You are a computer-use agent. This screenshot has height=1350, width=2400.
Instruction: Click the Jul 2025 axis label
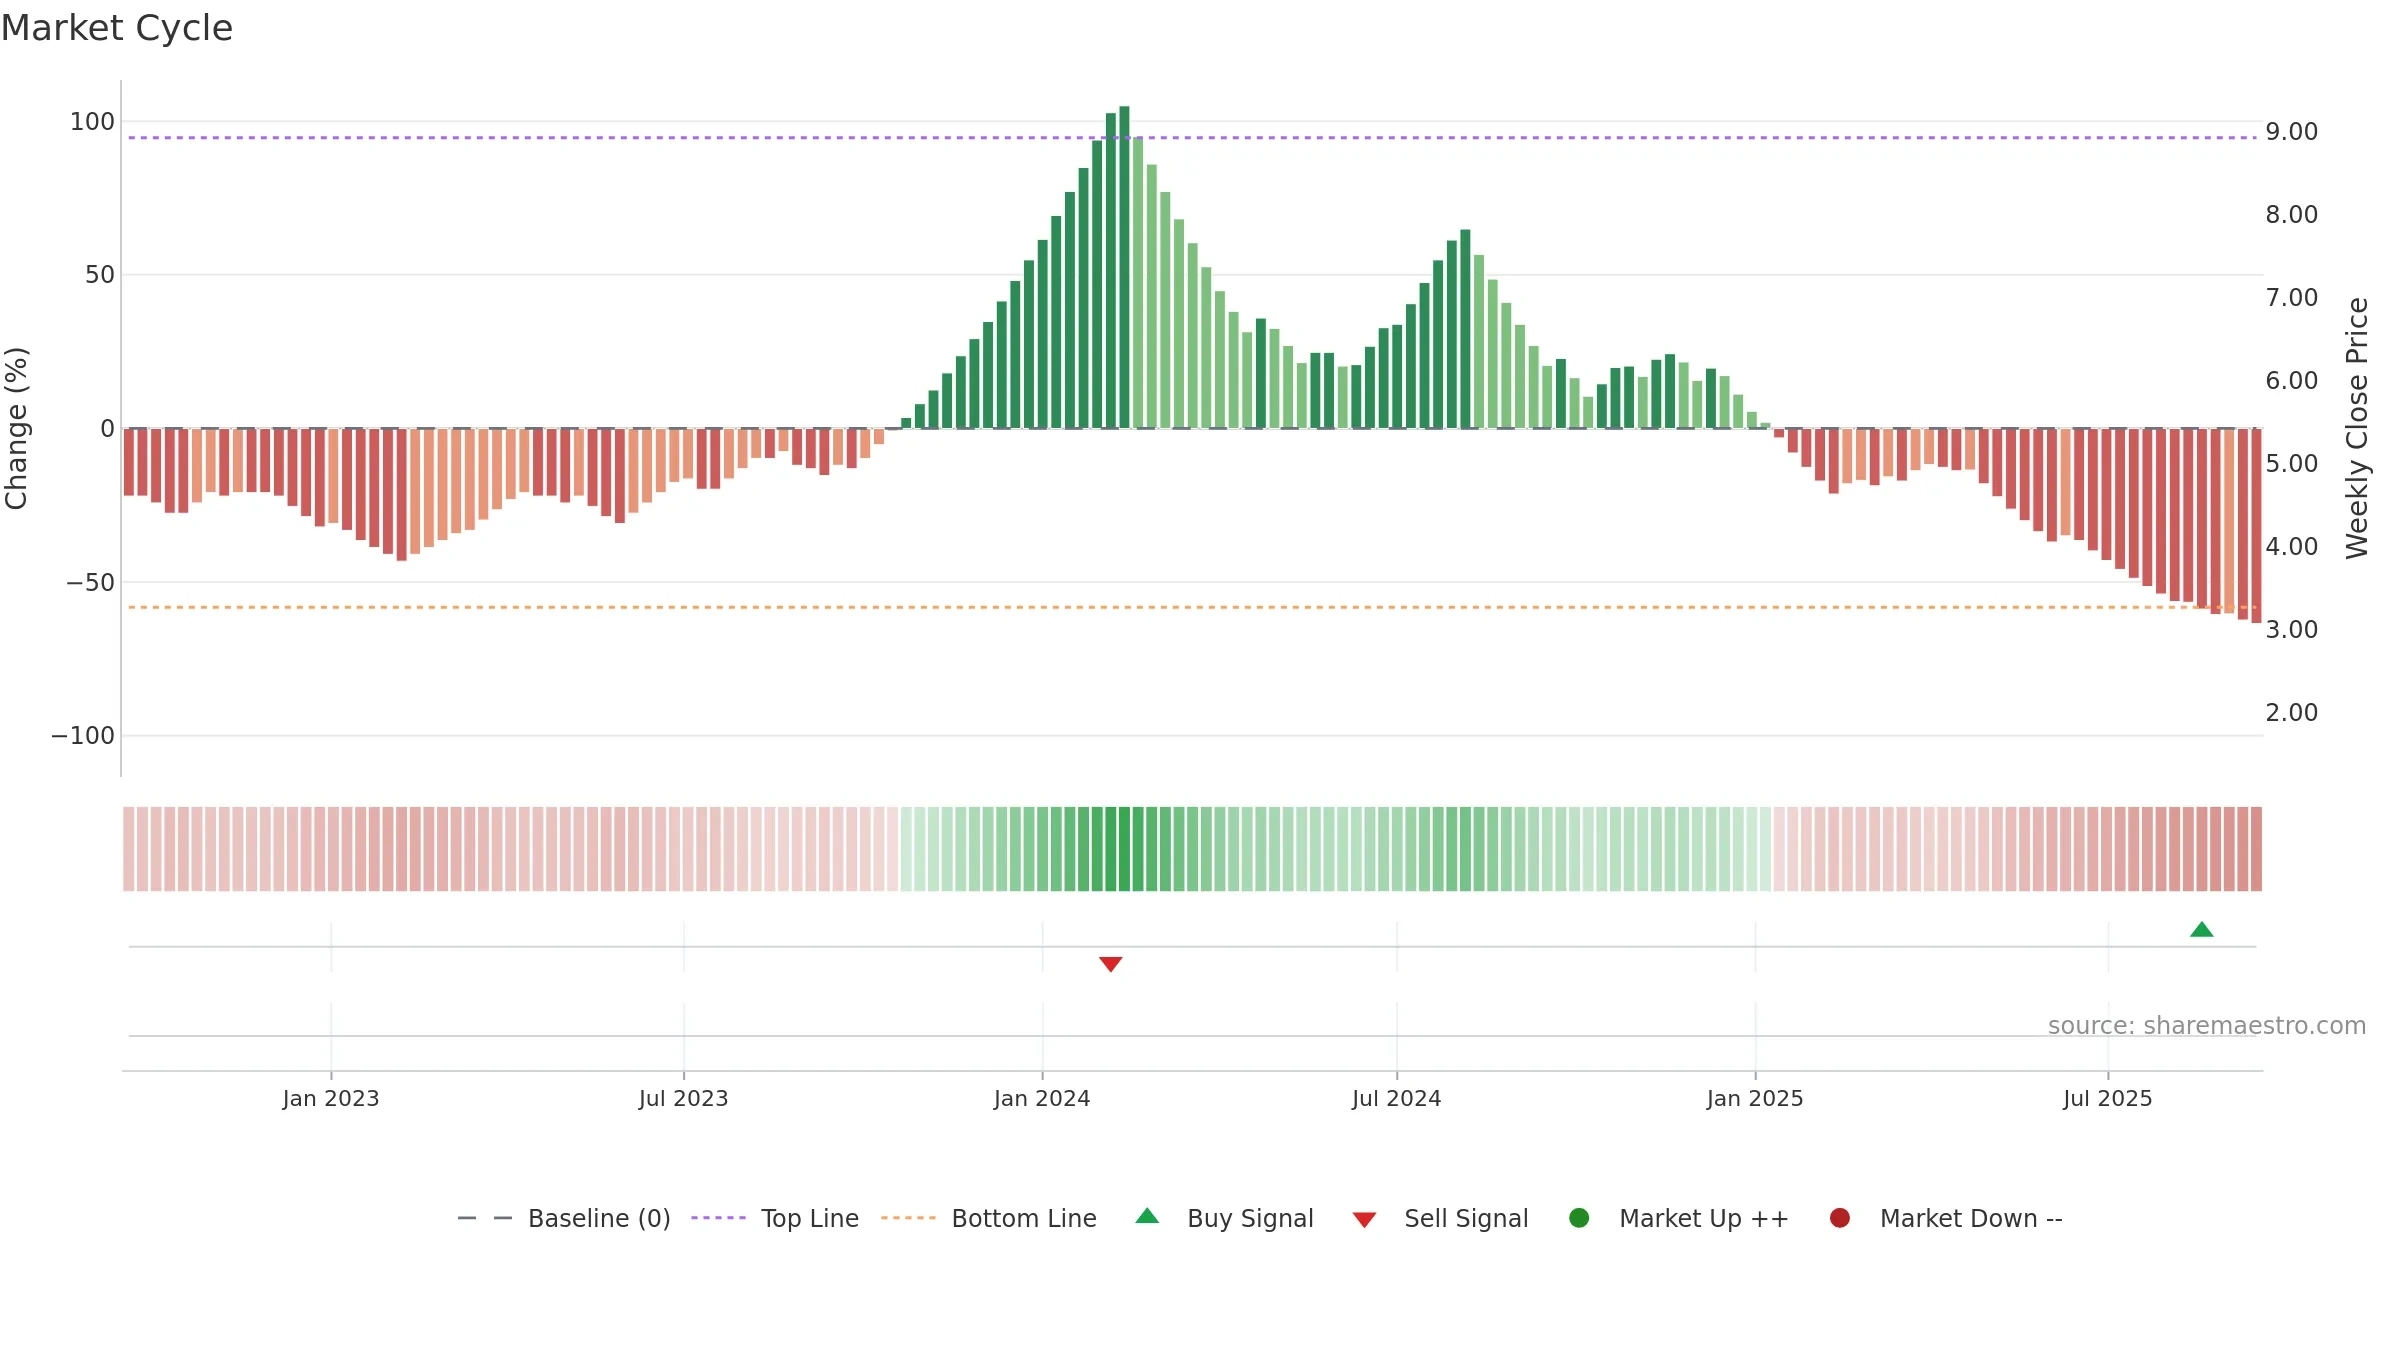[2108, 1098]
